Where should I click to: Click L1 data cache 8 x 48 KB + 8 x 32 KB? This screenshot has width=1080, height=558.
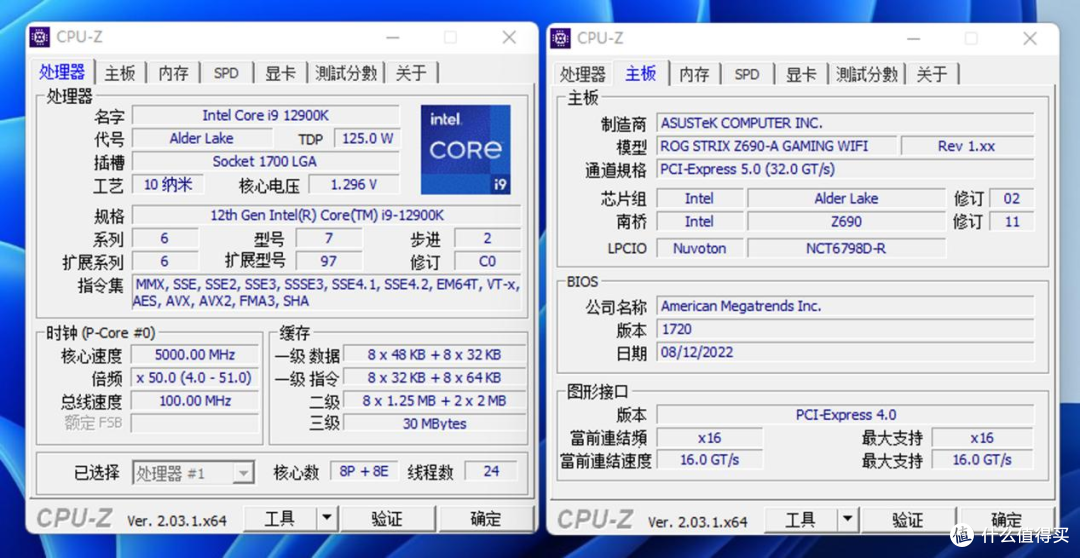click(x=434, y=355)
